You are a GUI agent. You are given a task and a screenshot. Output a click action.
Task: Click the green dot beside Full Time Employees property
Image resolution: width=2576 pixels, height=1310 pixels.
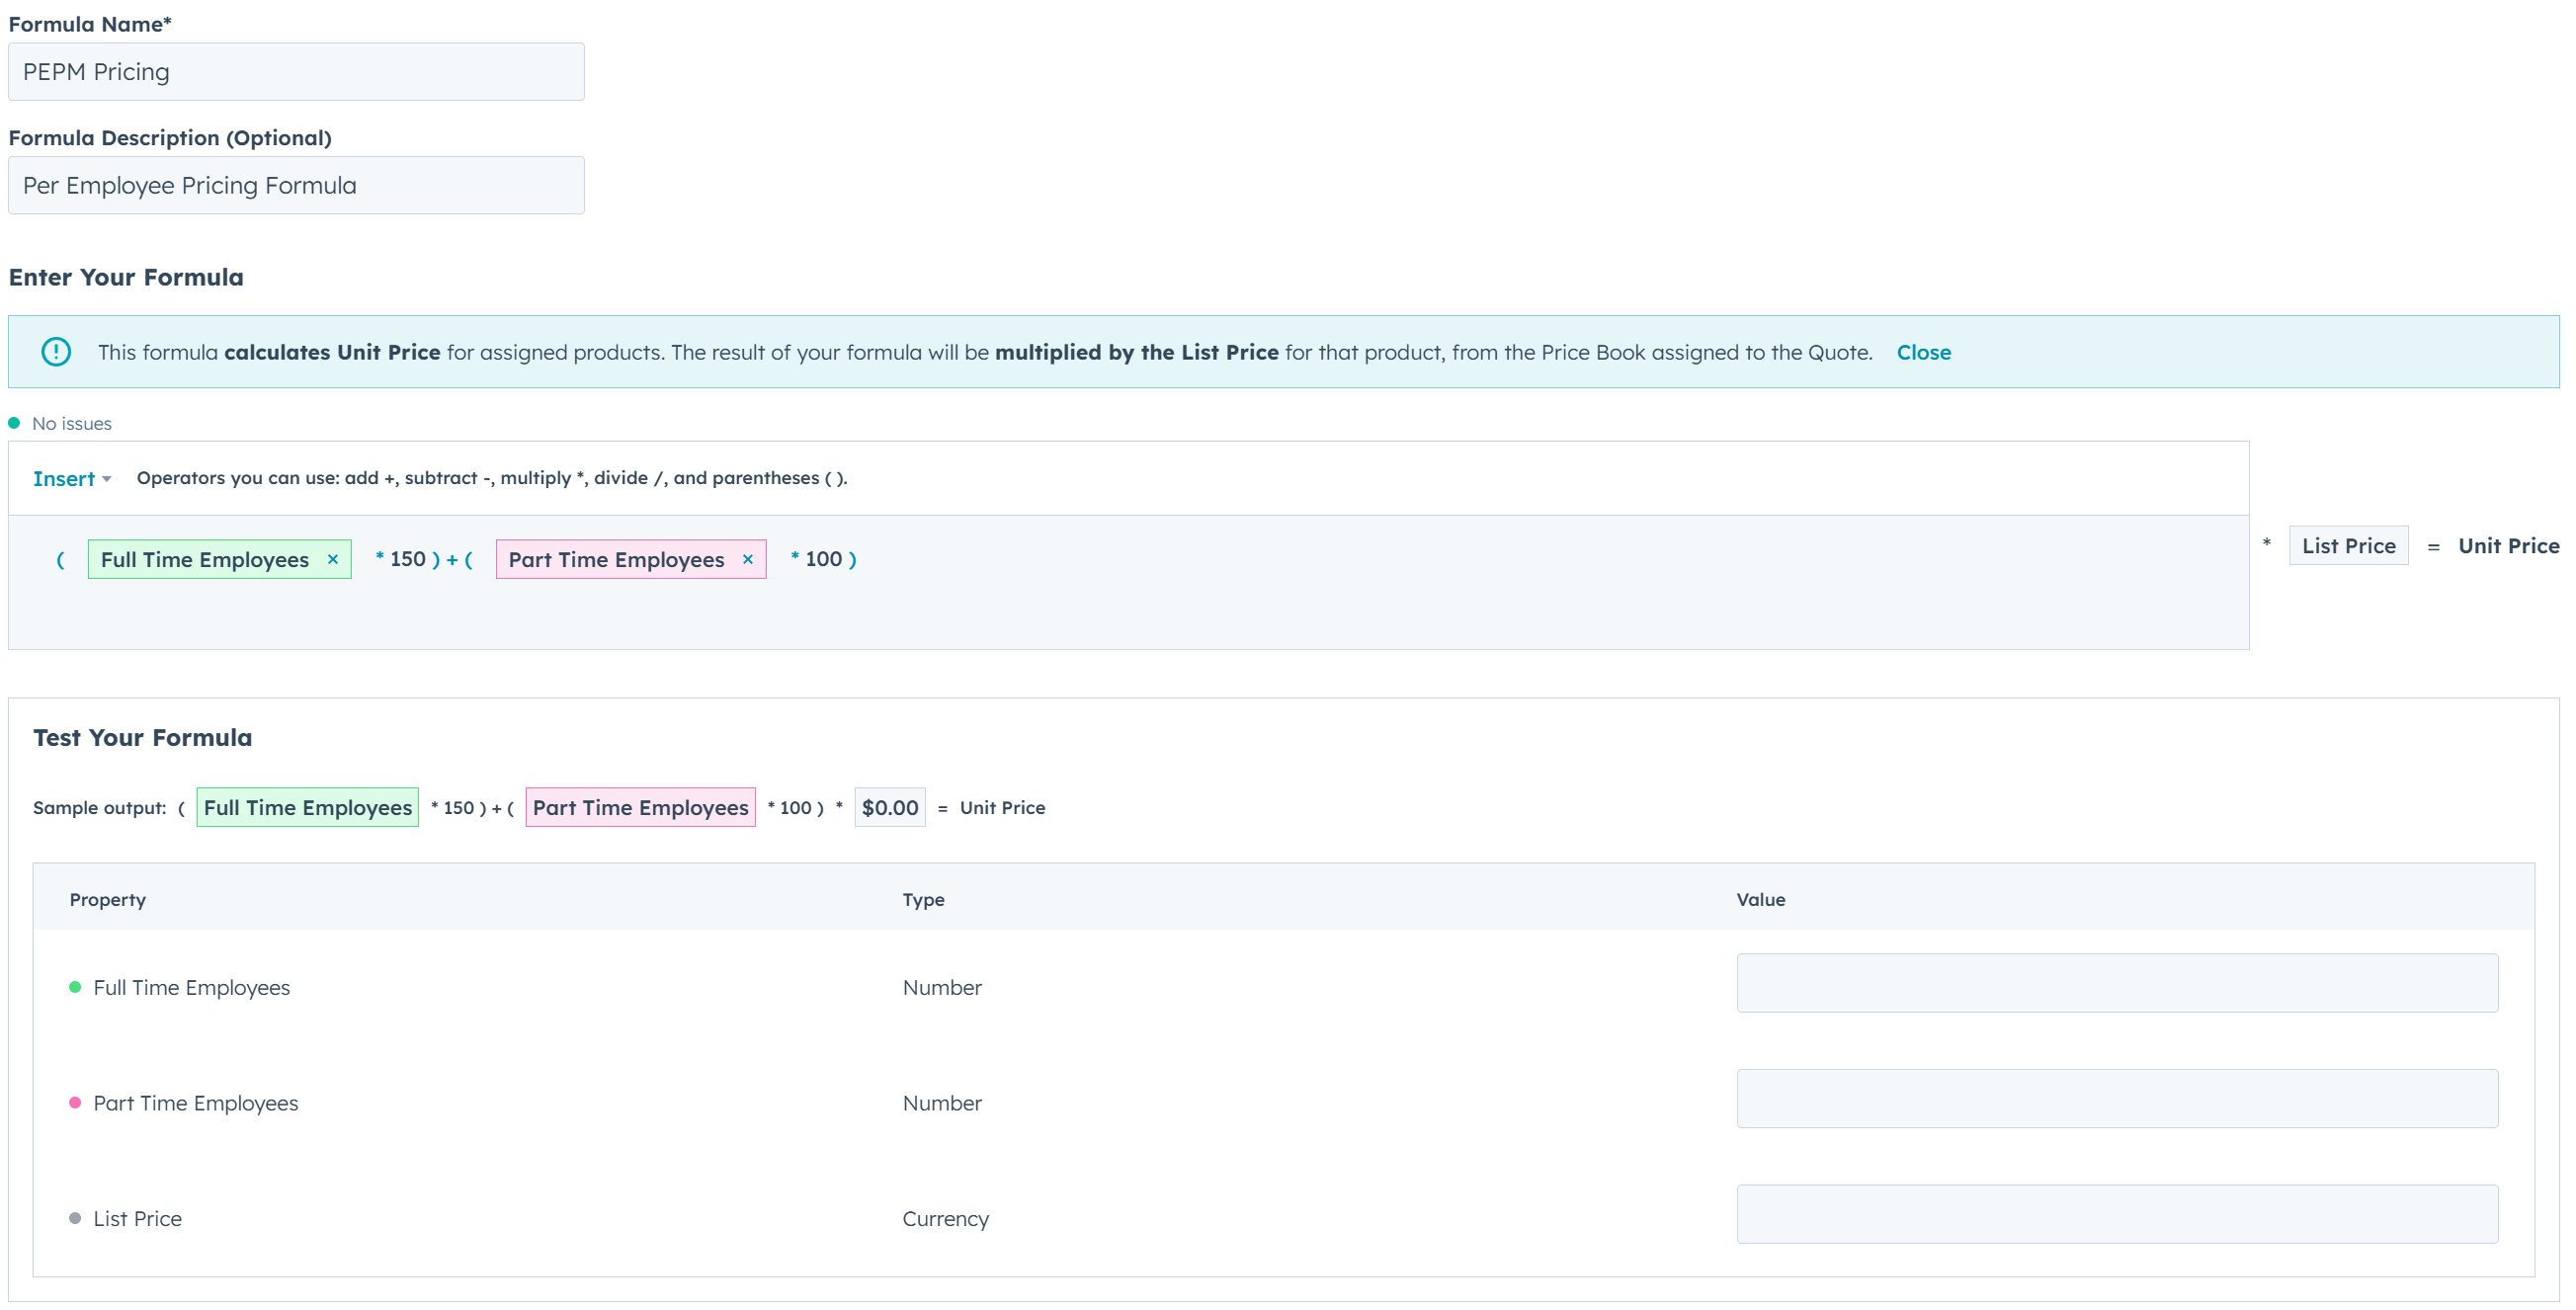(x=76, y=987)
